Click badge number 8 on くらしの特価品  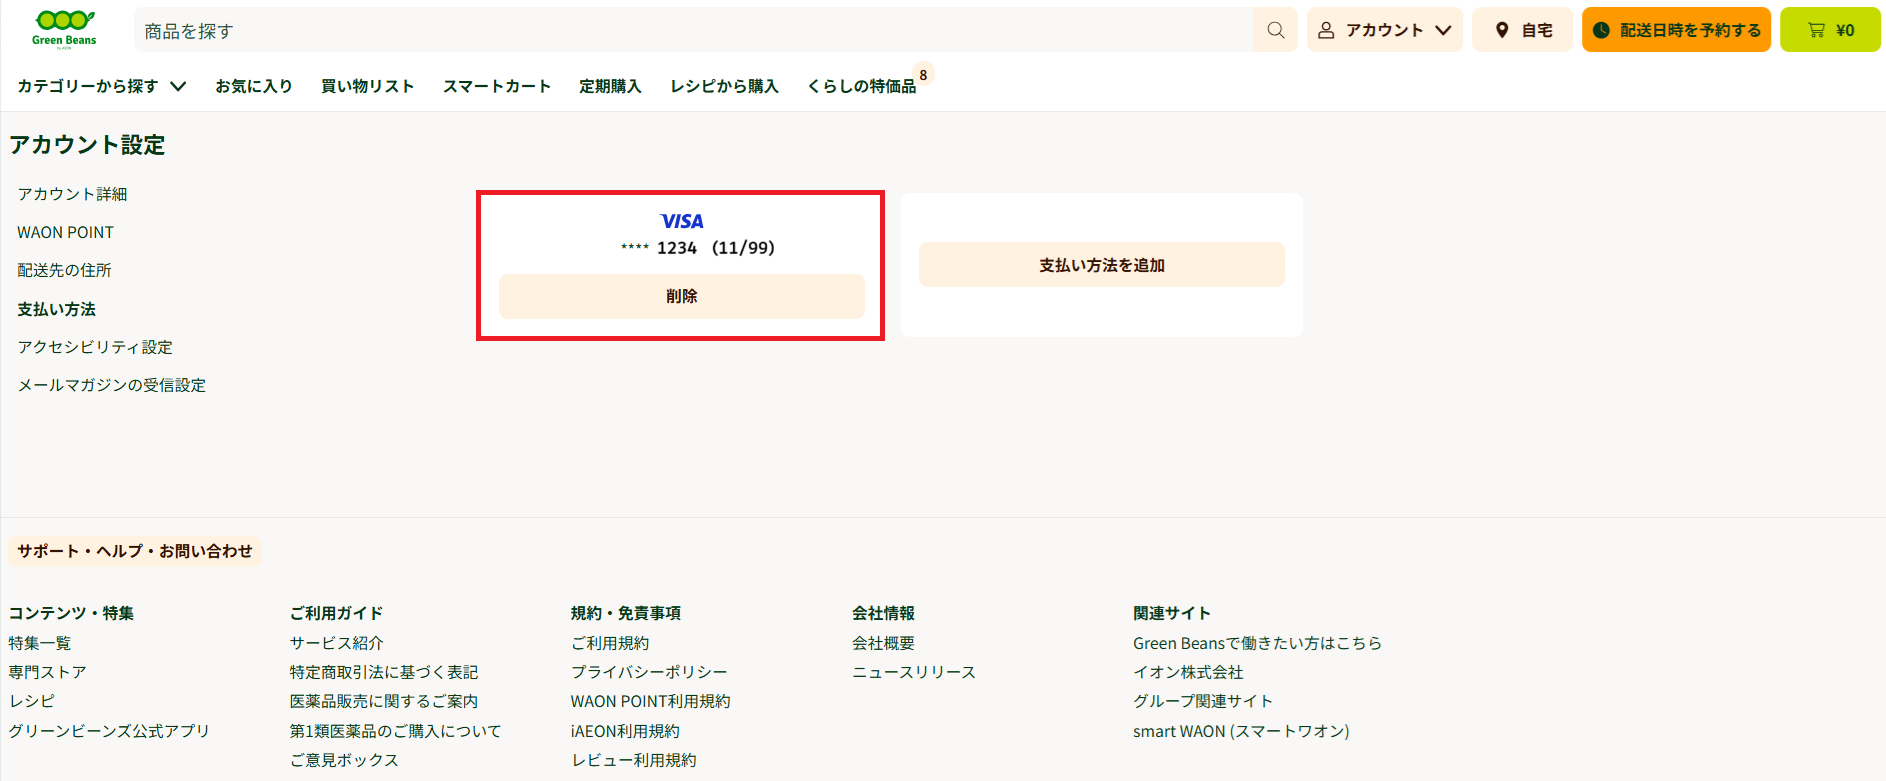click(923, 75)
